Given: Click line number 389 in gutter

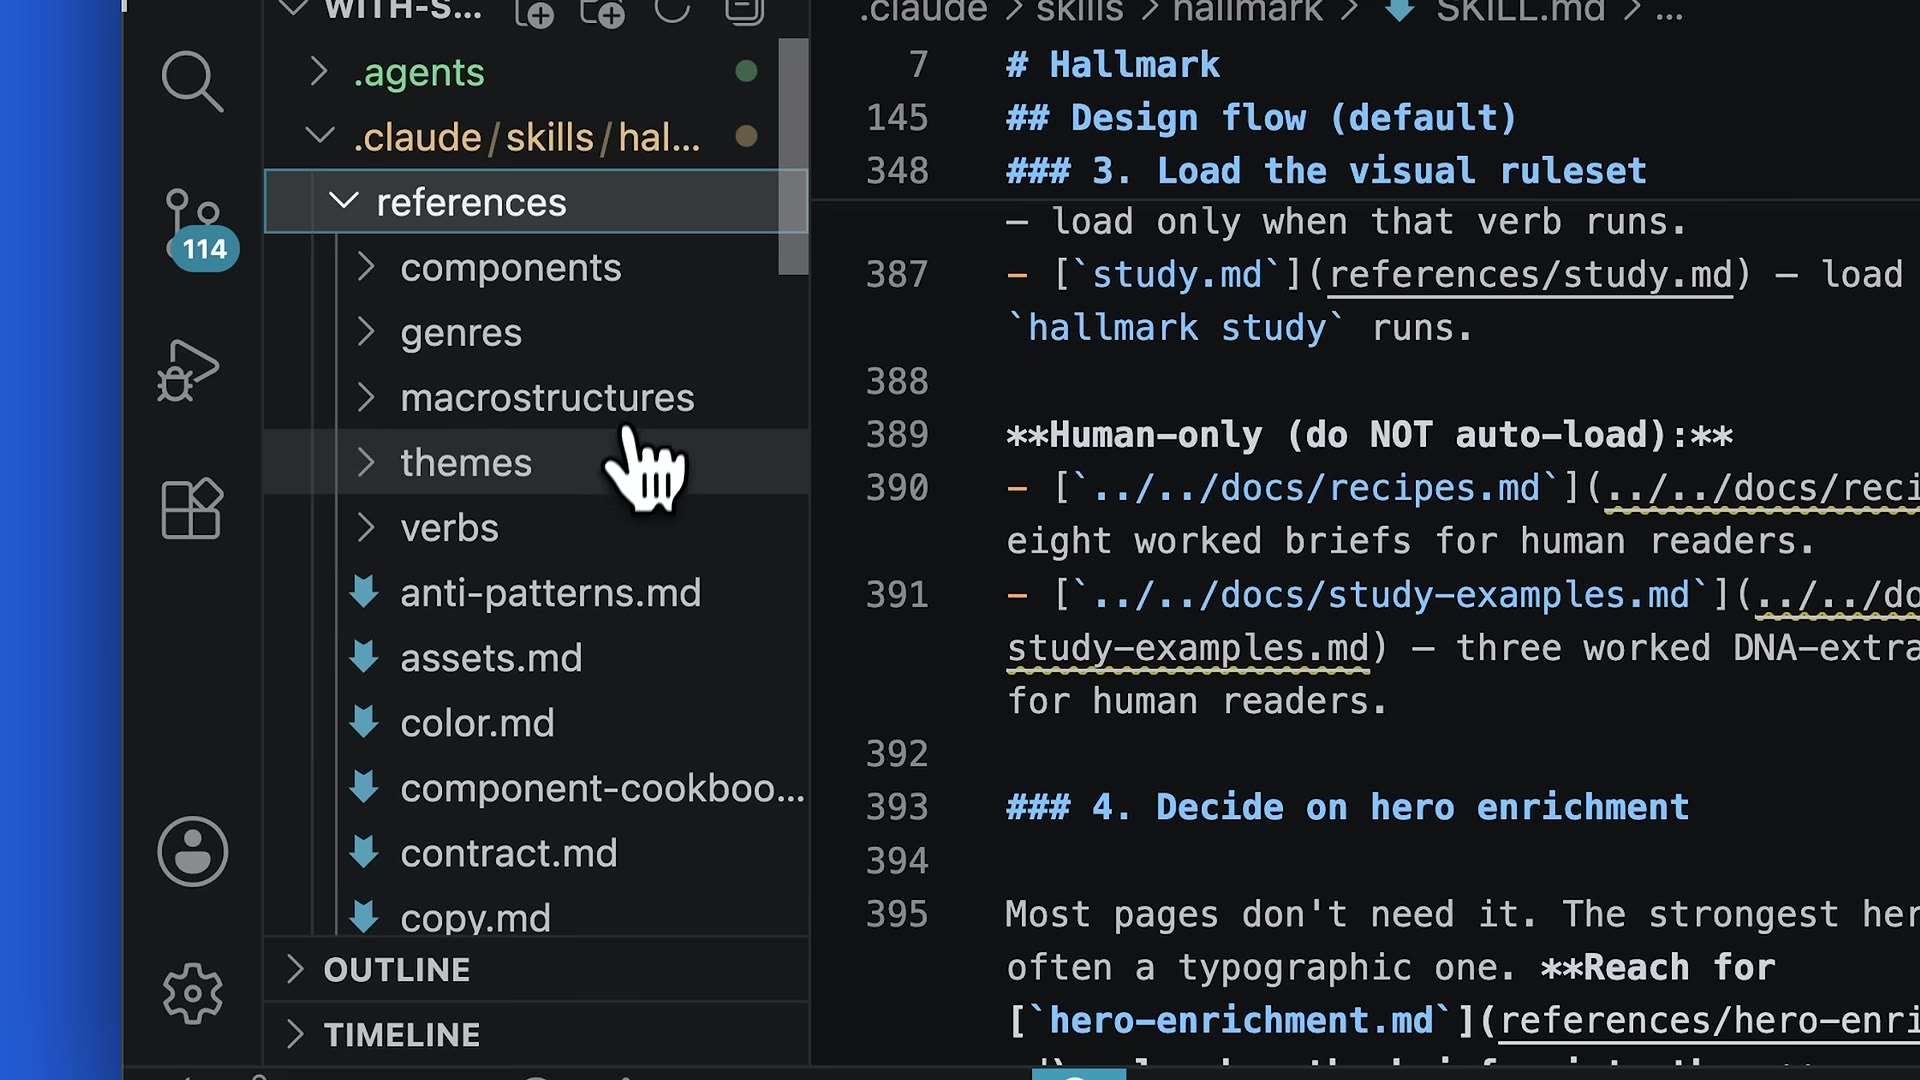Looking at the screenshot, I should click(x=897, y=435).
